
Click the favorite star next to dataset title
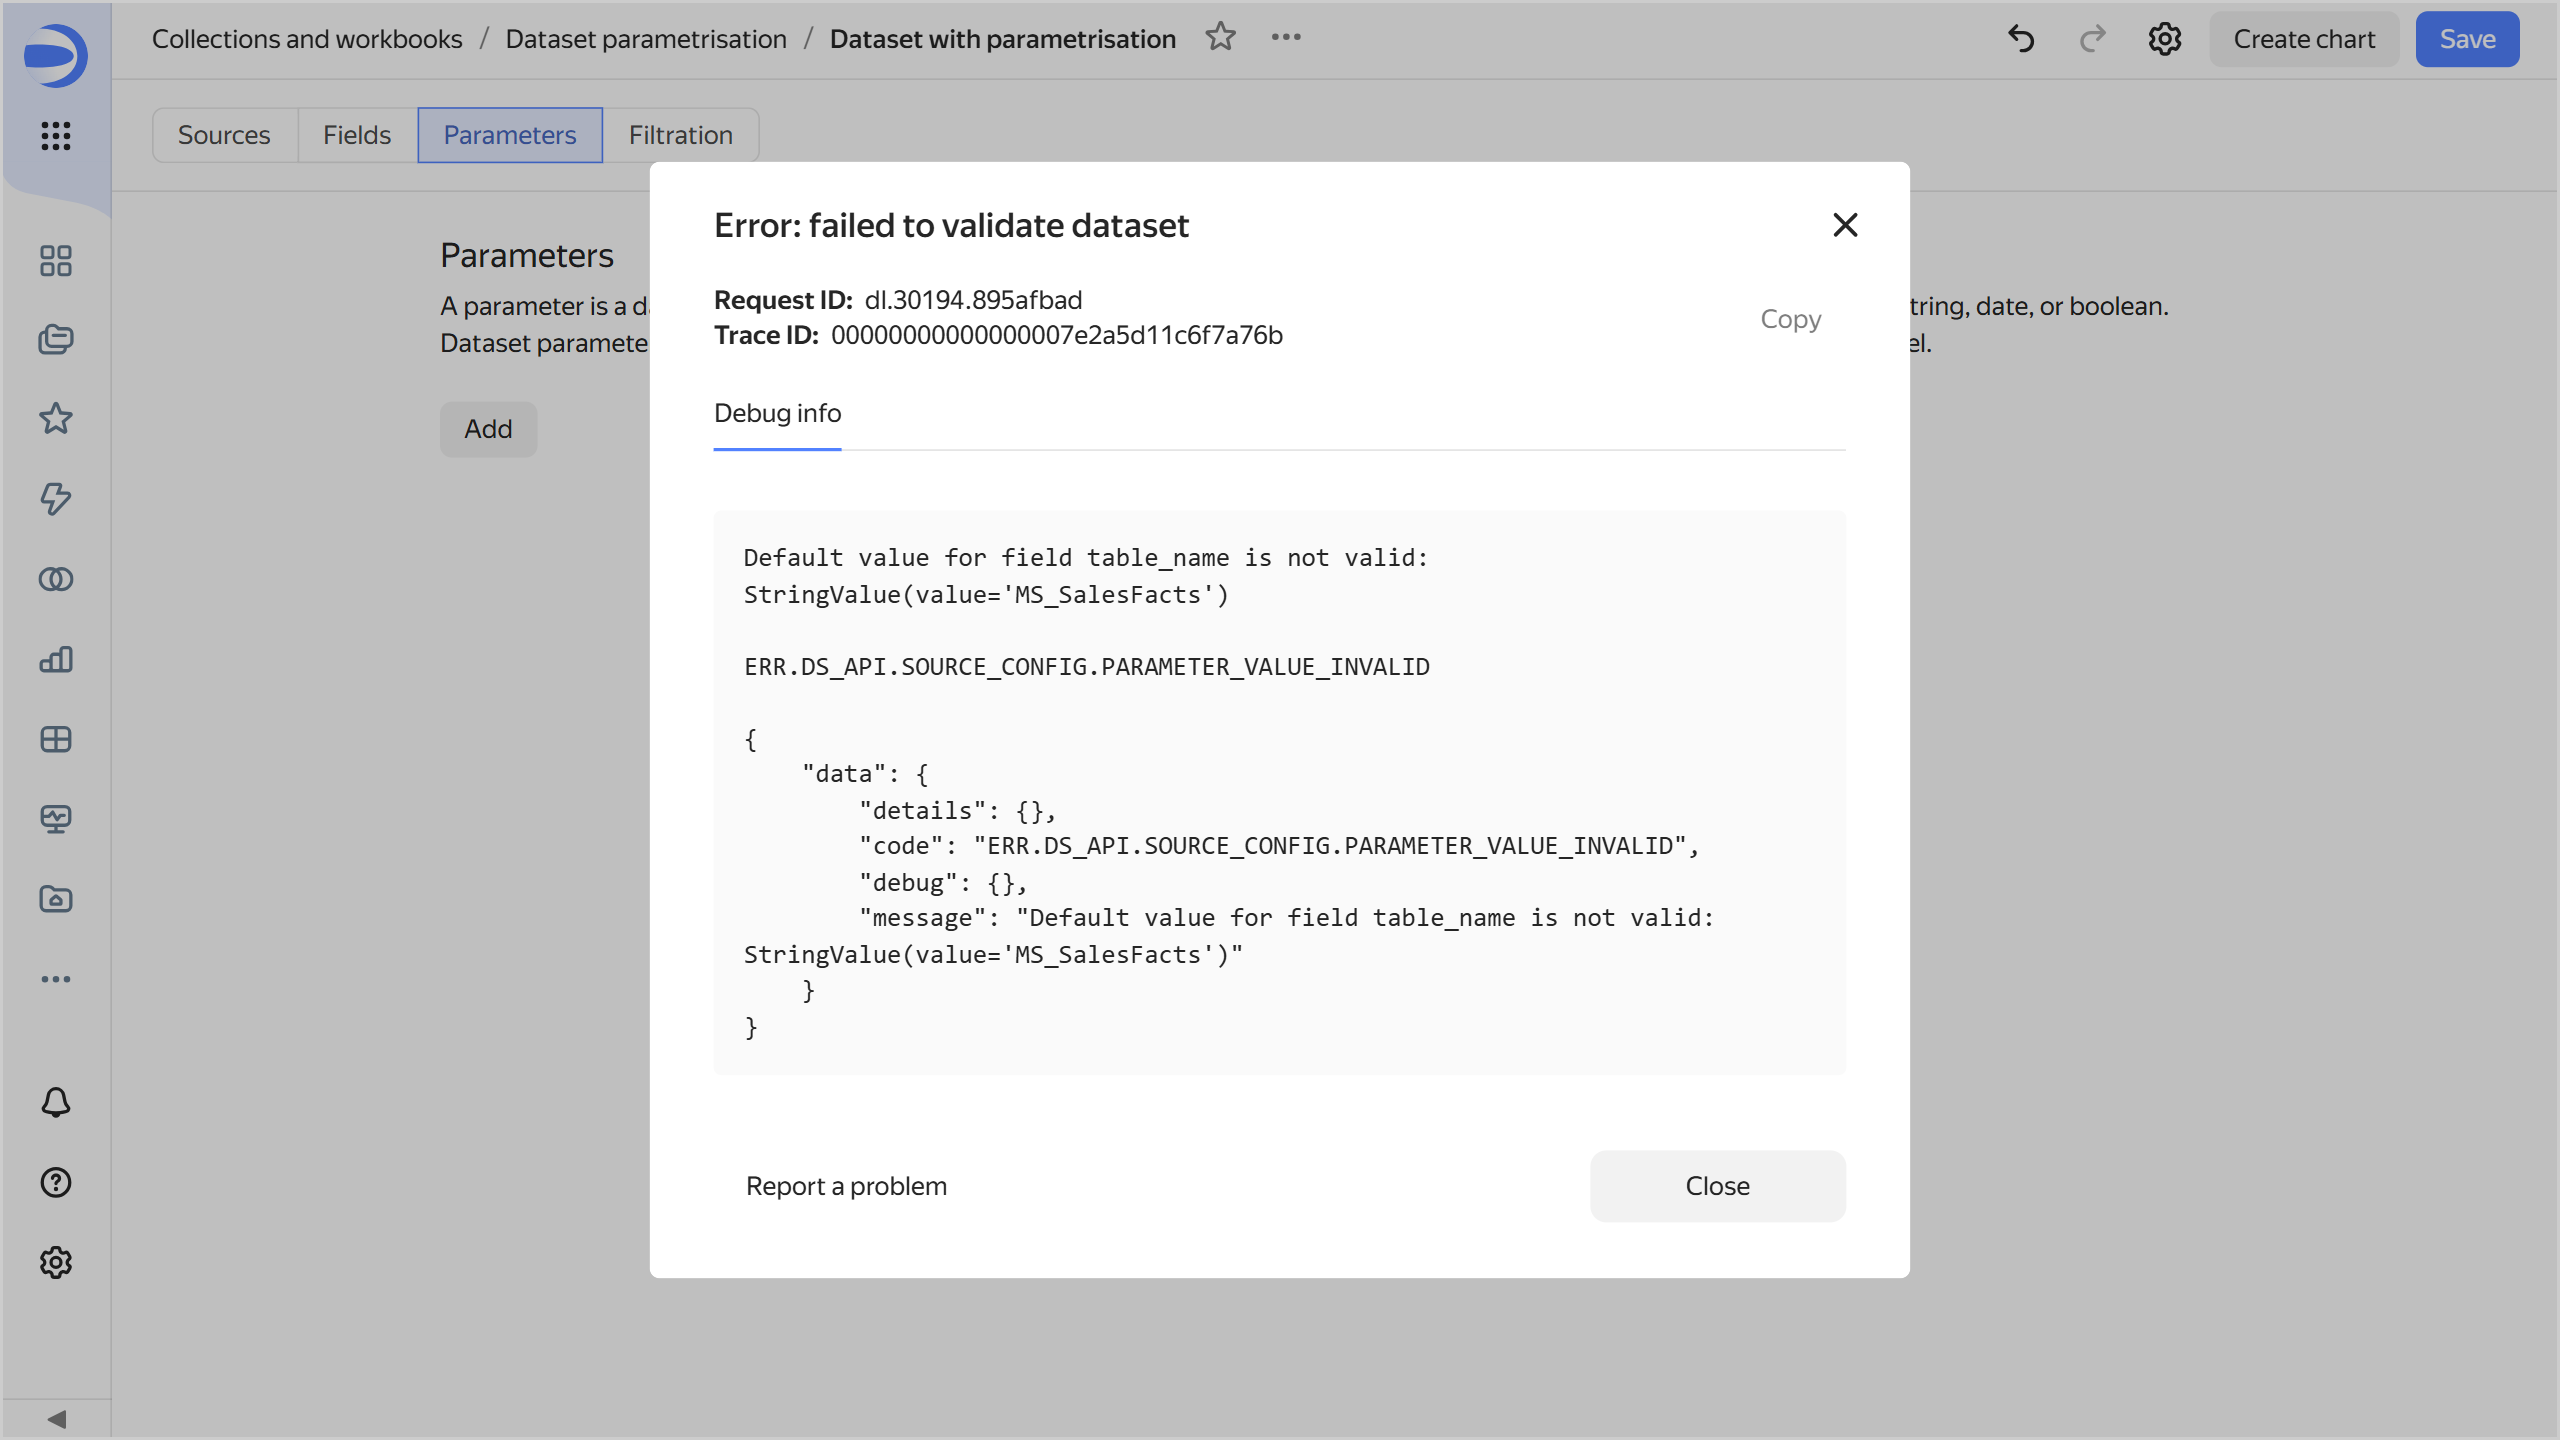[x=1220, y=38]
